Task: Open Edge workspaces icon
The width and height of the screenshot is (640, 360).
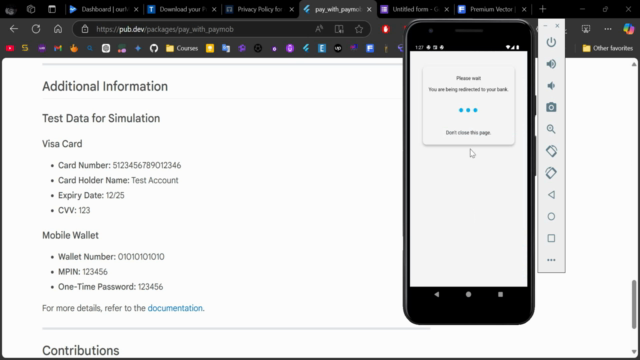Action: coord(31,9)
